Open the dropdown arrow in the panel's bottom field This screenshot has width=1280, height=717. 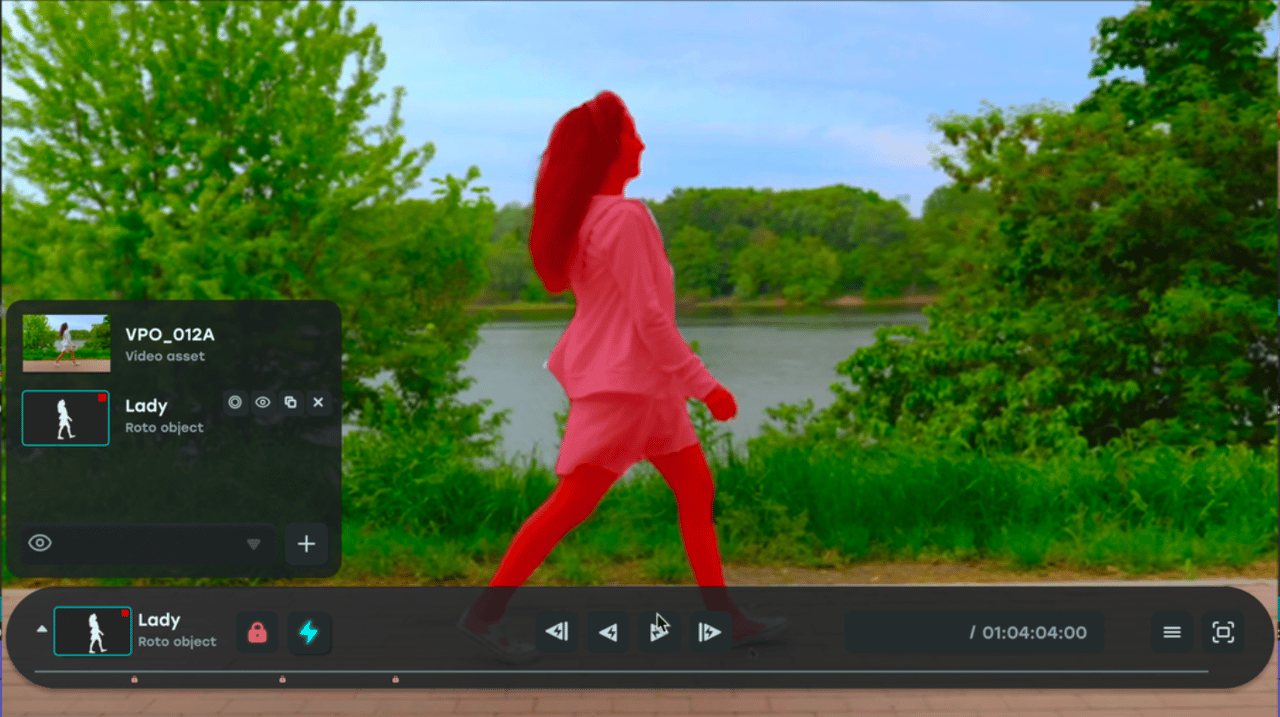coord(254,544)
